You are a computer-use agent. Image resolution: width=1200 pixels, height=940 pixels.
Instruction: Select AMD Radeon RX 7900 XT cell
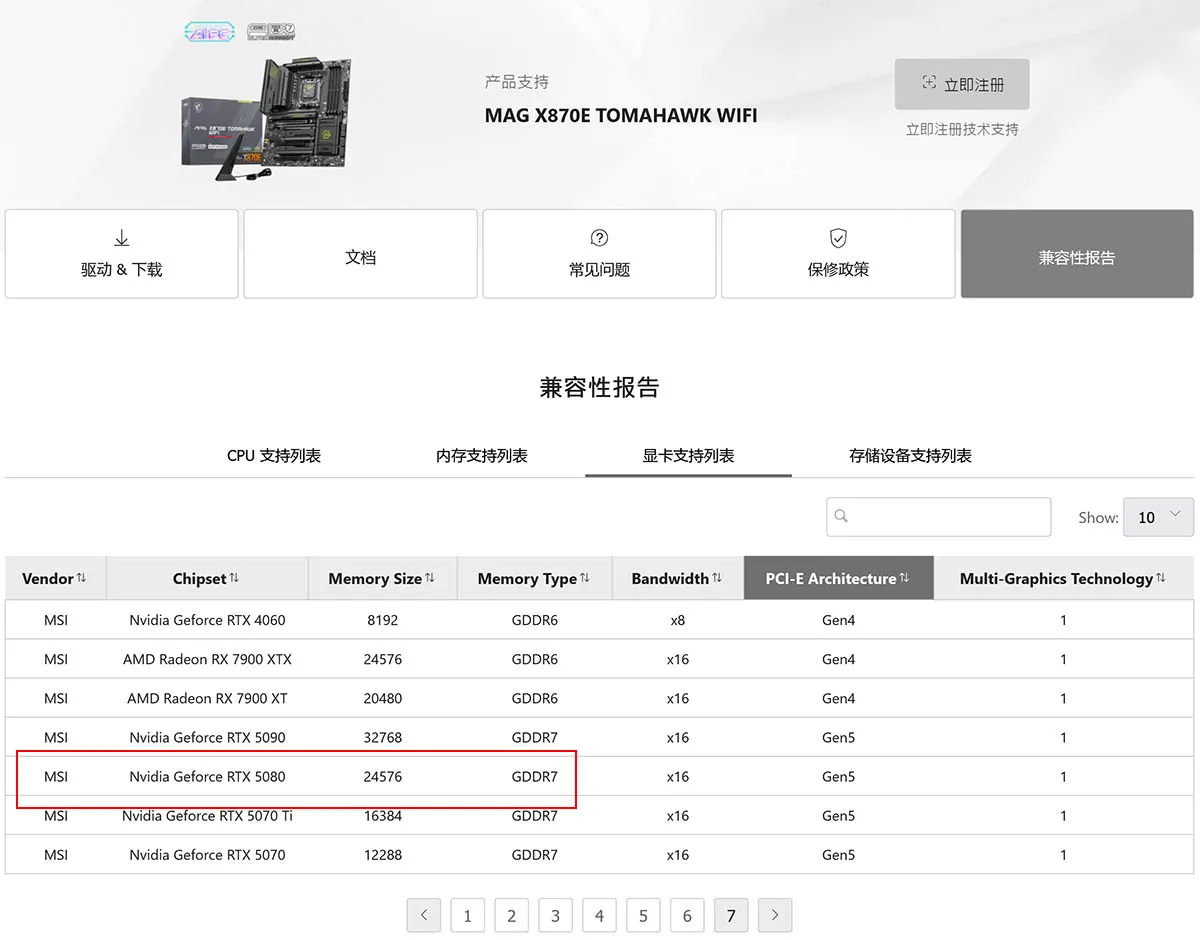(x=207, y=698)
